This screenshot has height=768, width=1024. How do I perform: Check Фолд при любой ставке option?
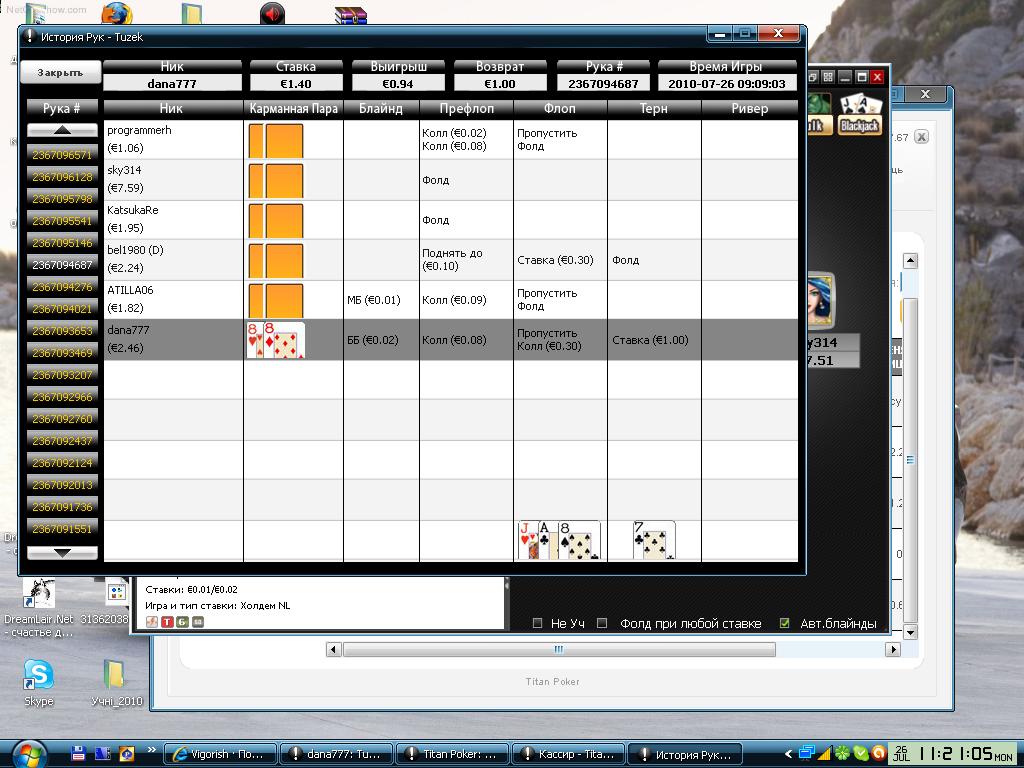point(602,623)
